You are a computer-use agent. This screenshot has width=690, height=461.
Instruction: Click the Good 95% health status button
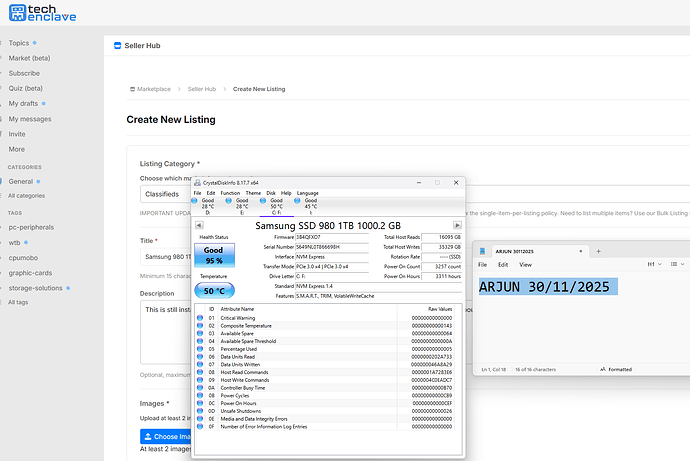pos(213,256)
